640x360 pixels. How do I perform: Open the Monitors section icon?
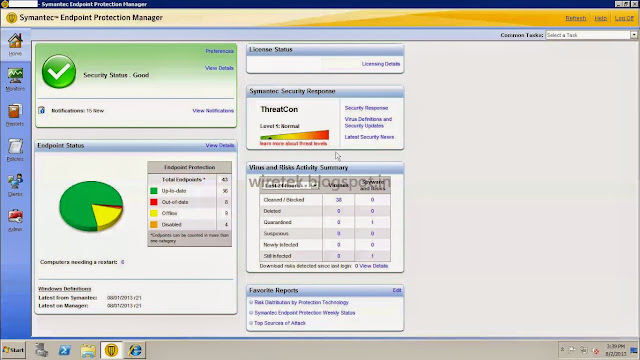pyautogui.click(x=15, y=76)
